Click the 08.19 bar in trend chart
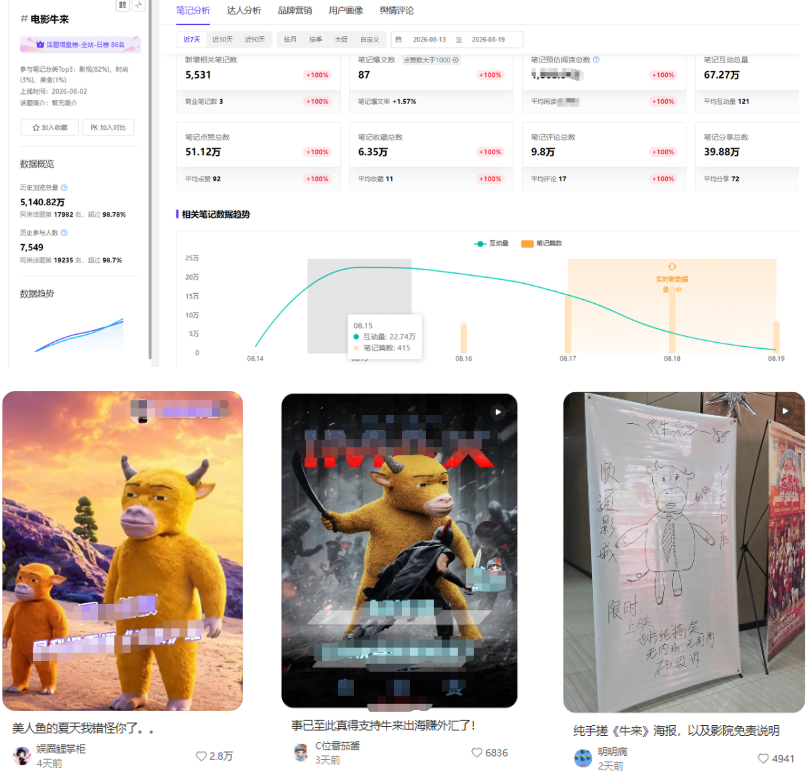 [776, 337]
